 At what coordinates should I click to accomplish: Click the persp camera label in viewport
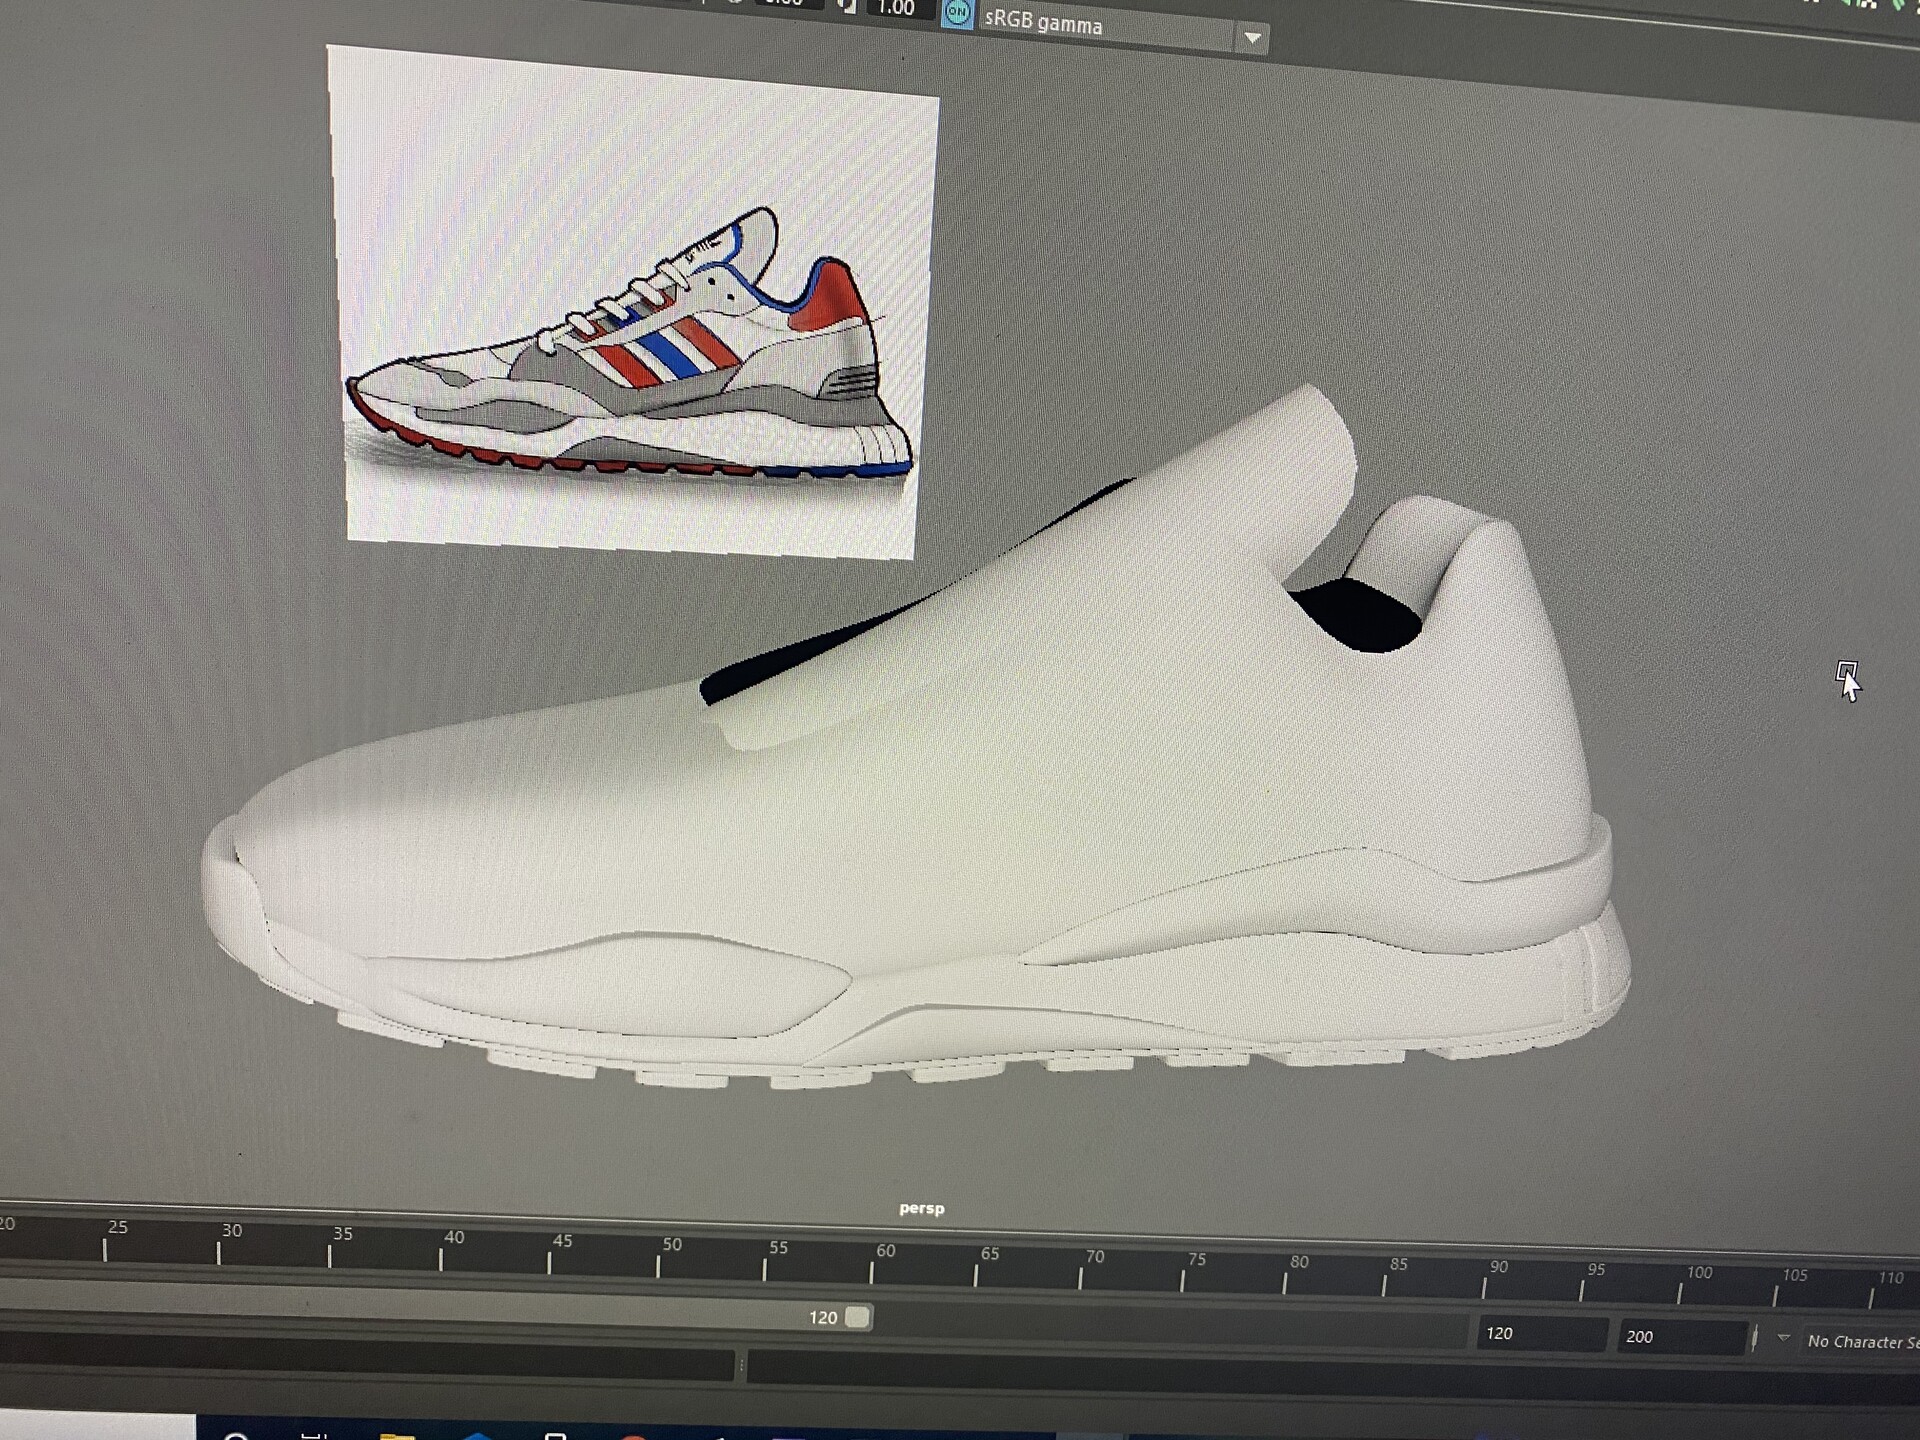coord(921,1208)
